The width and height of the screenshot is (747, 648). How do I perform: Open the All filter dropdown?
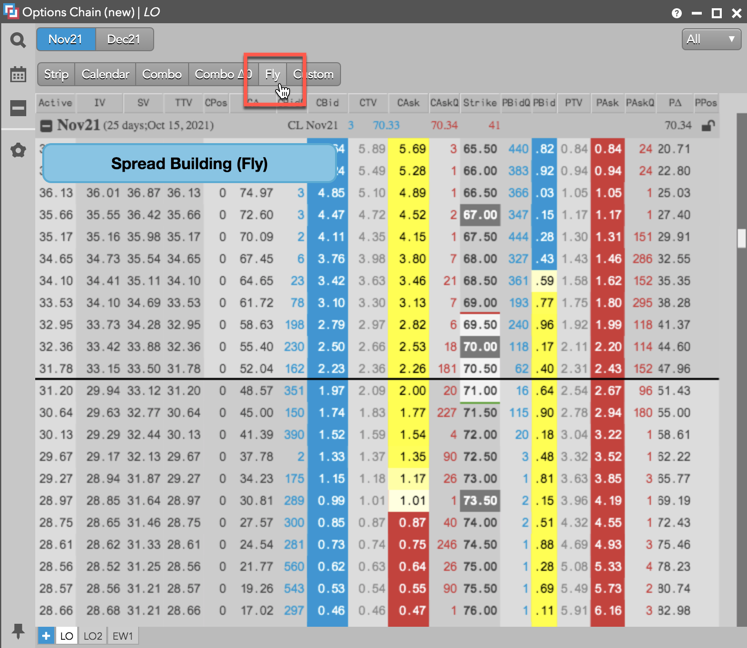[710, 39]
